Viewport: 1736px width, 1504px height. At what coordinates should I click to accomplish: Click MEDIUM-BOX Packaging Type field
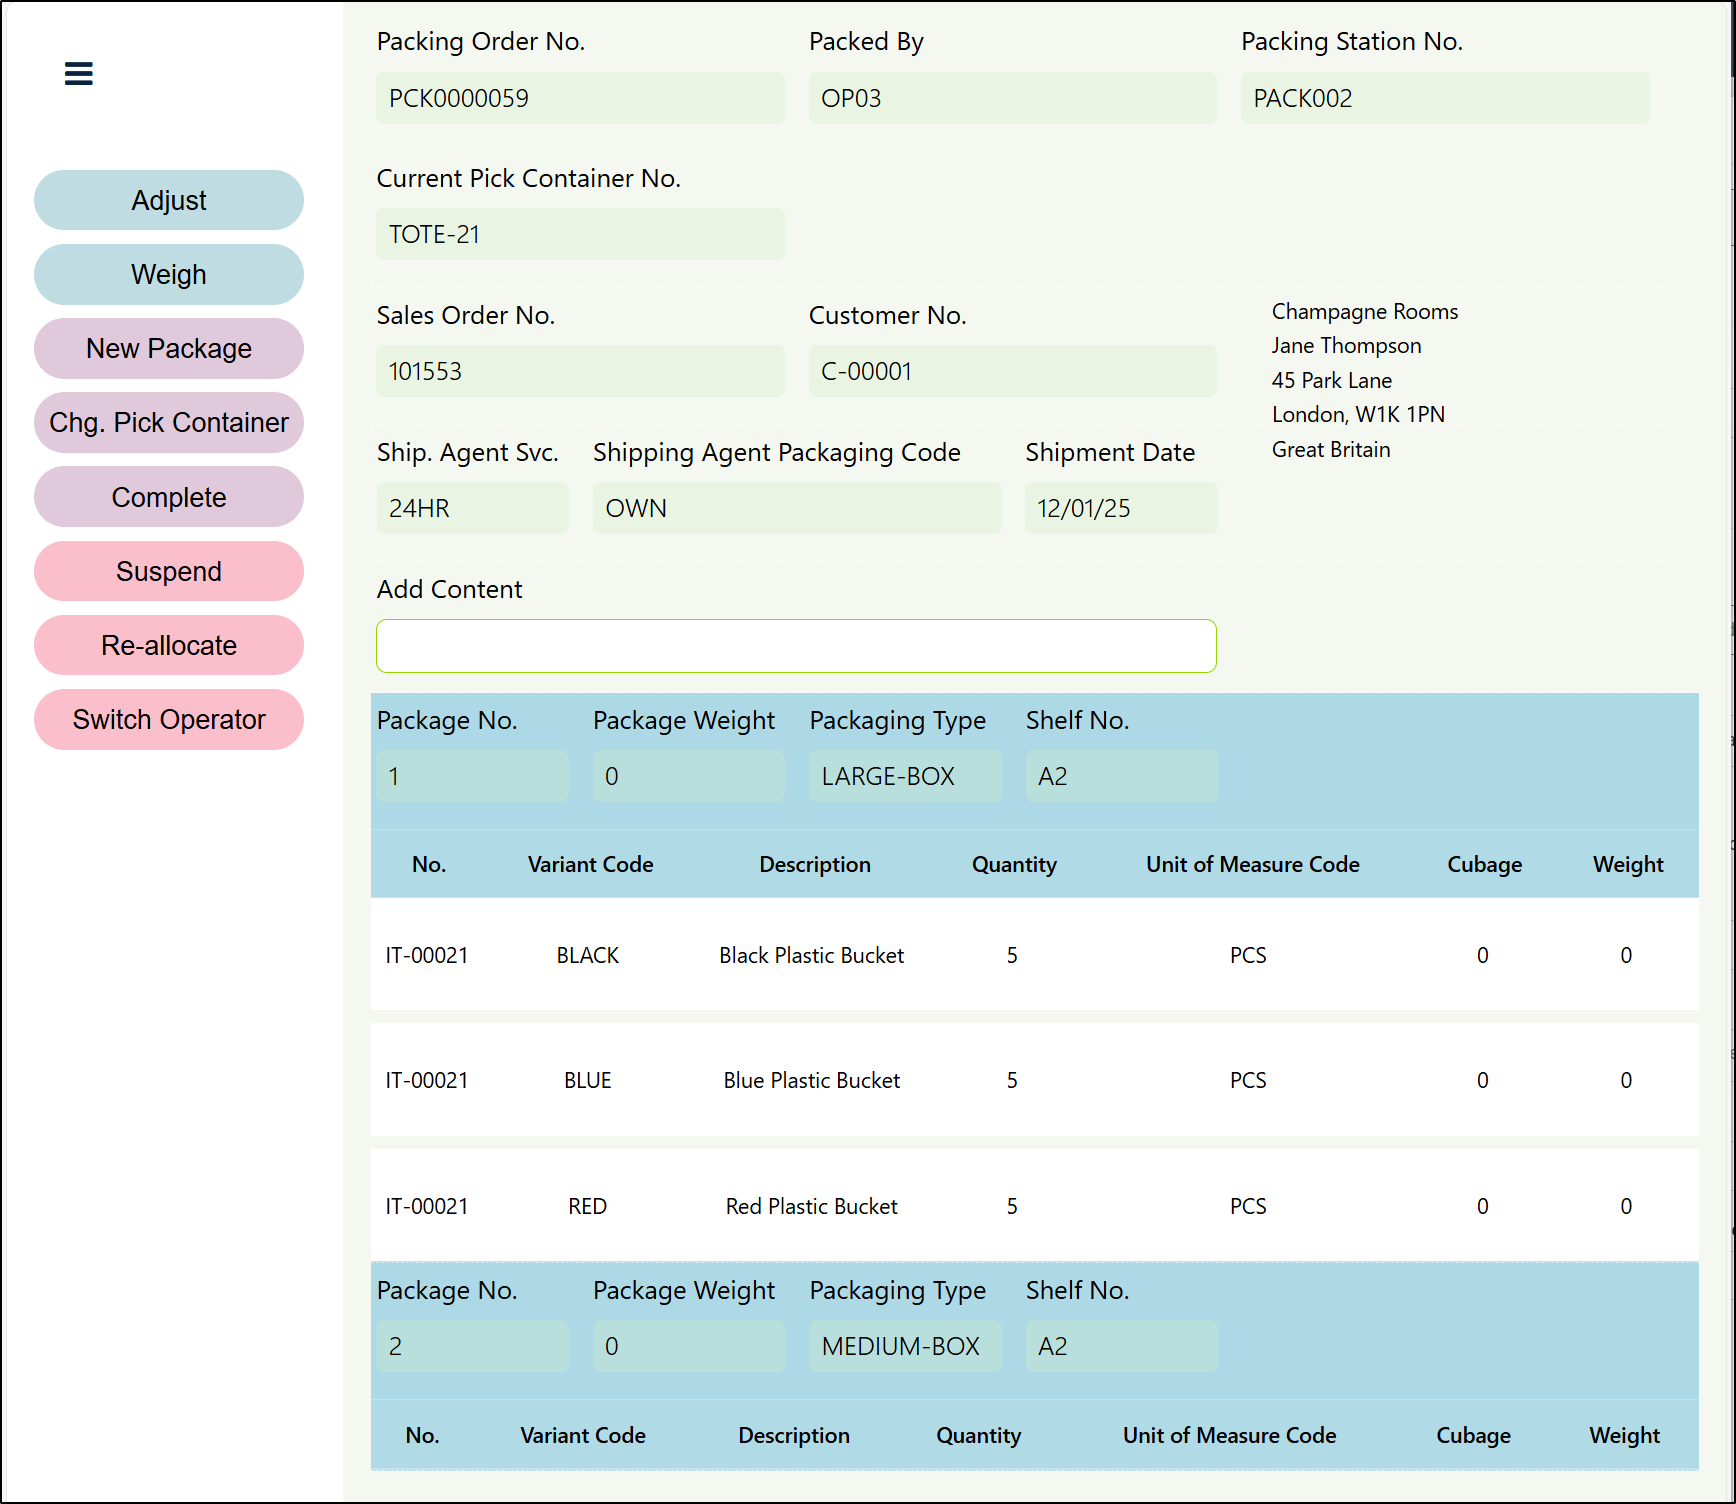point(904,1346)
